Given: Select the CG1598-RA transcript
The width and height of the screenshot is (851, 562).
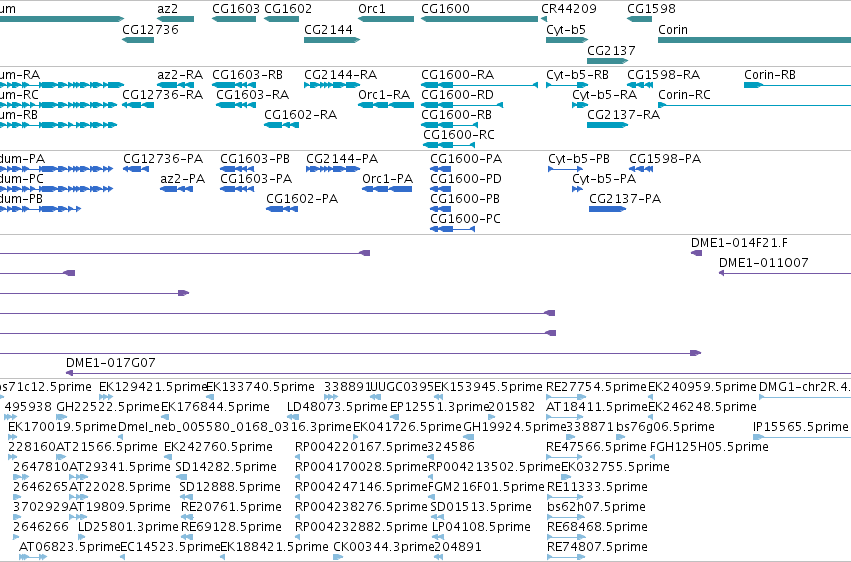Looking at the screenshot, I should click(x=639, y=85).
